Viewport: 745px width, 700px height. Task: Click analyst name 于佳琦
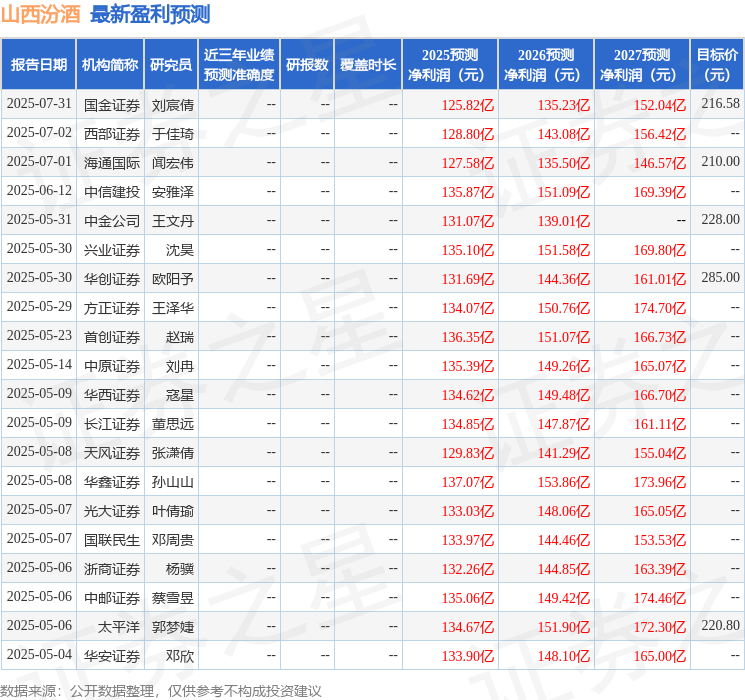[x=172, y=134]
